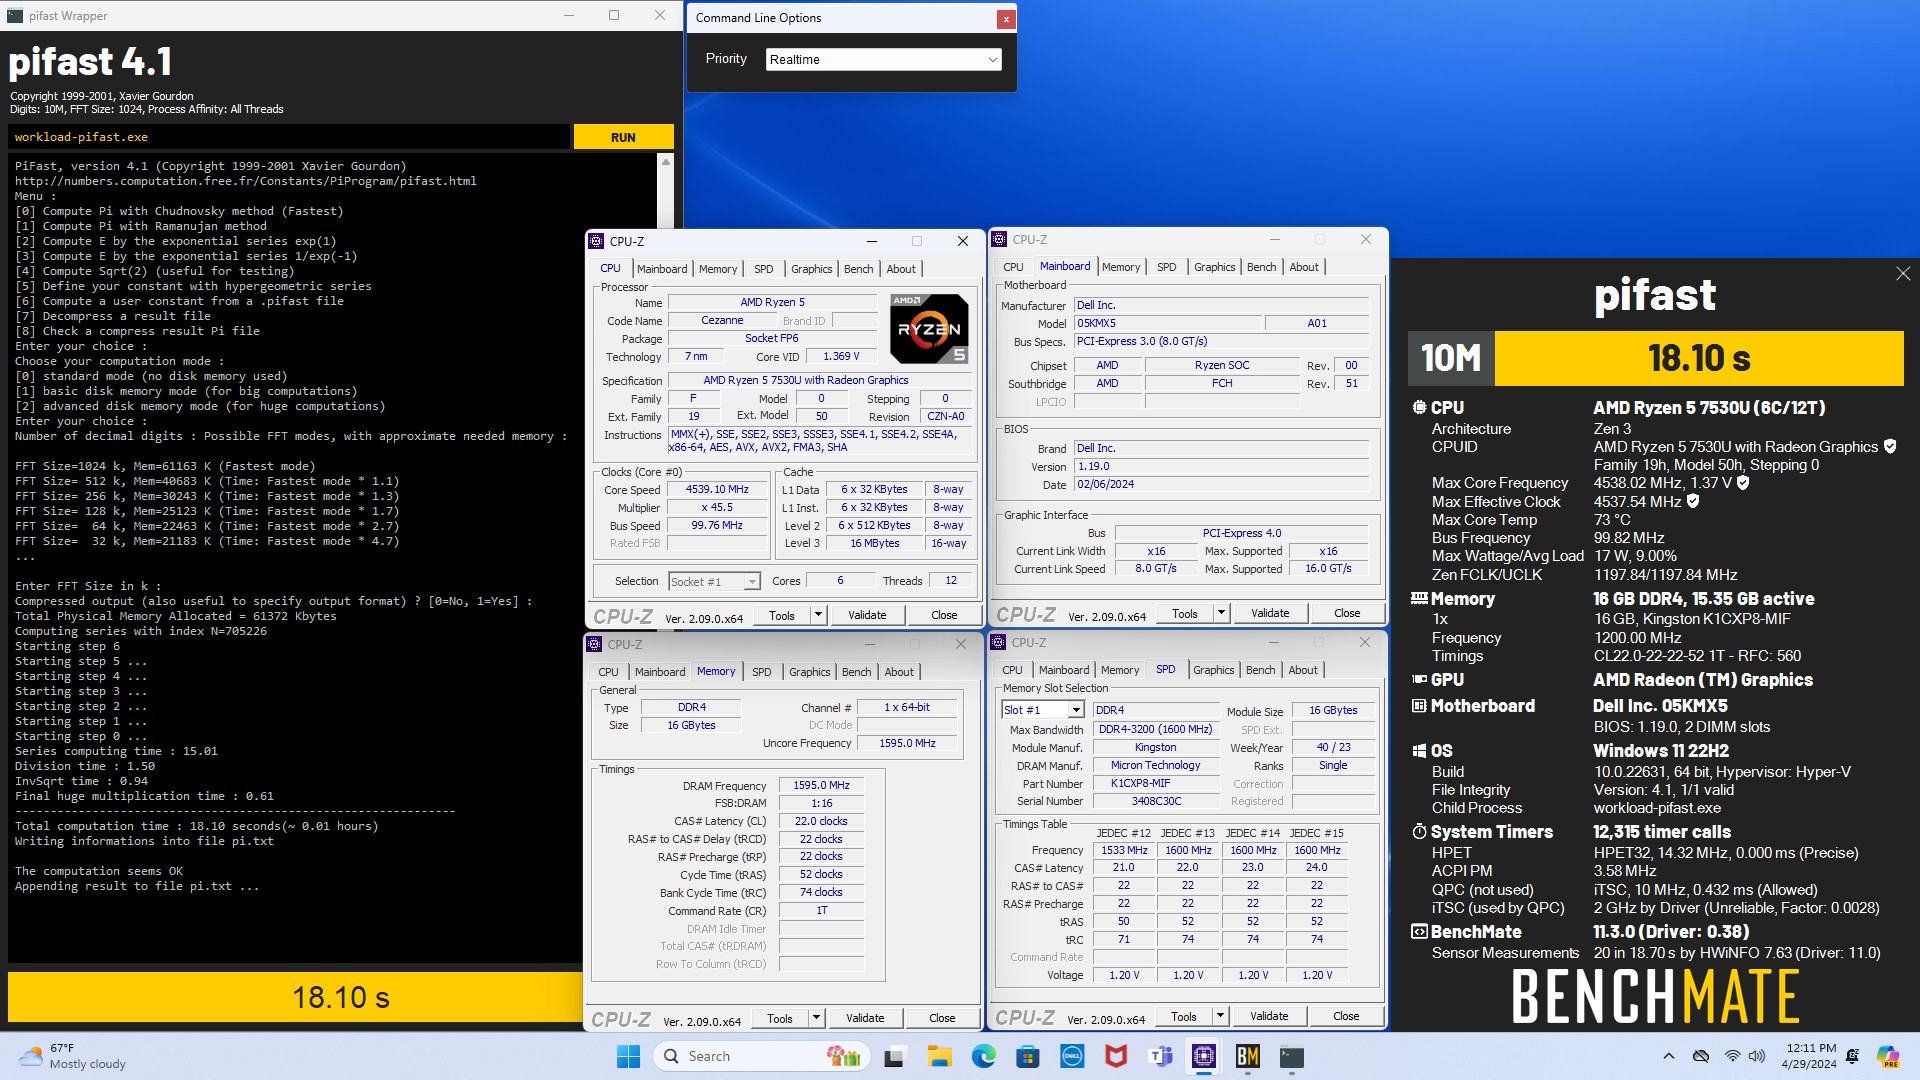Close the BenchMate pifast result panel

pos(1902,274)
